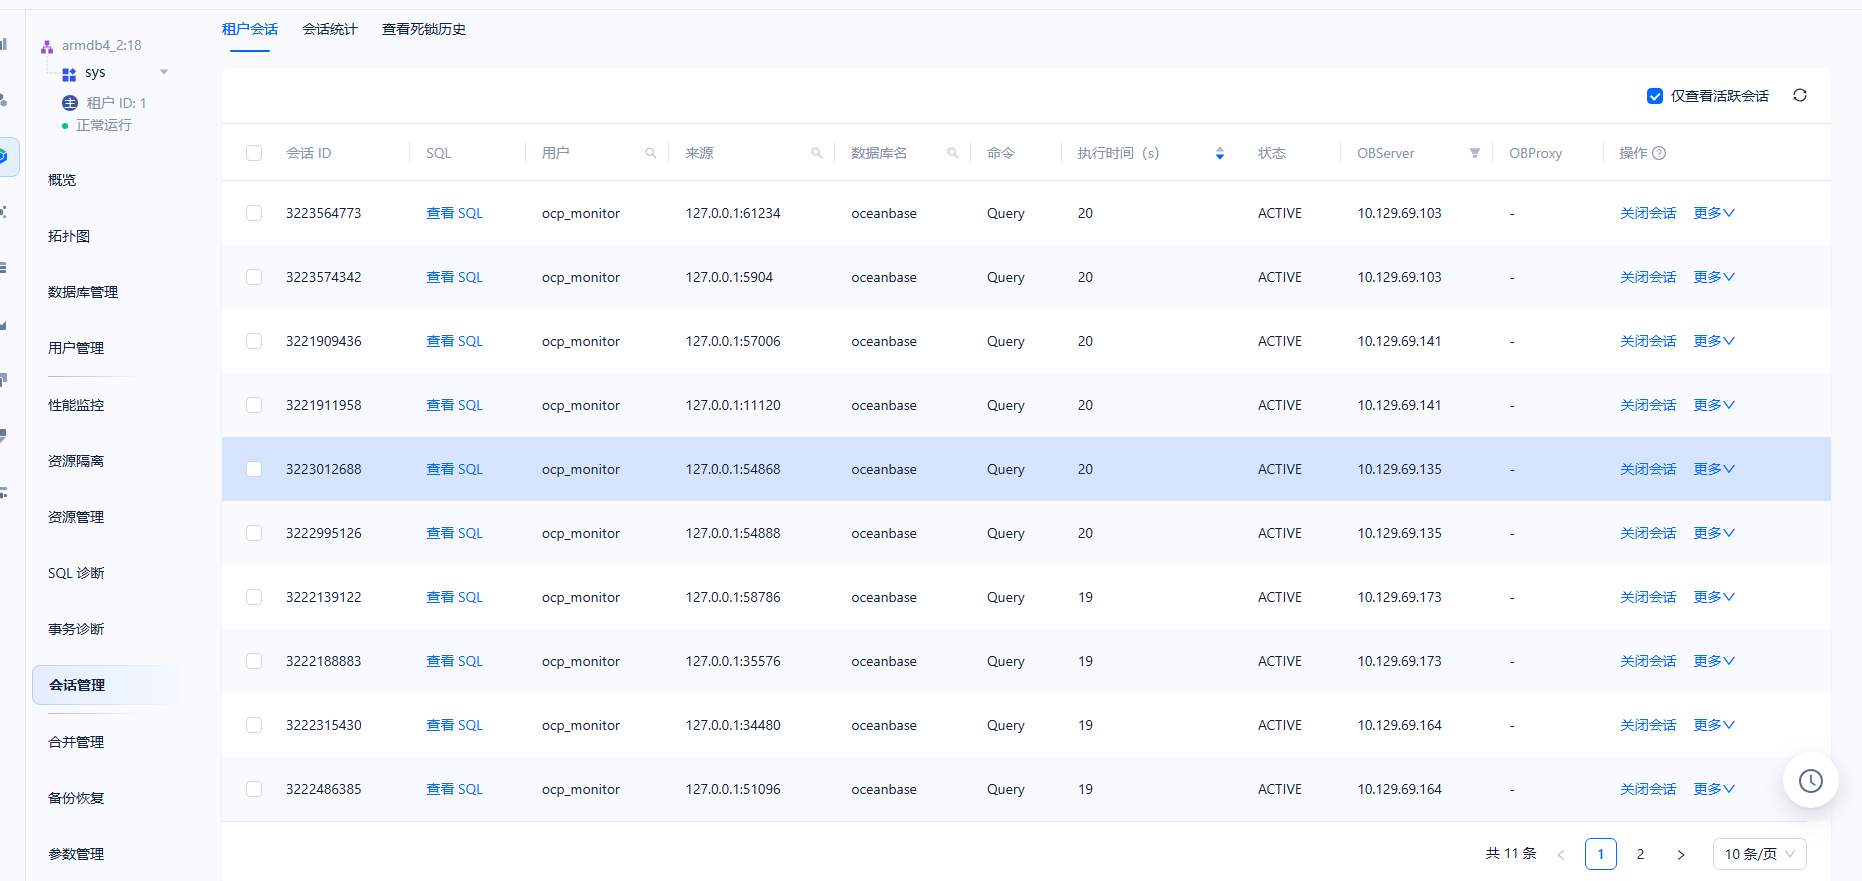Click the refresh sessions icon
This screenshot has width=1862, height=881.
click(x=1799, y=96)
